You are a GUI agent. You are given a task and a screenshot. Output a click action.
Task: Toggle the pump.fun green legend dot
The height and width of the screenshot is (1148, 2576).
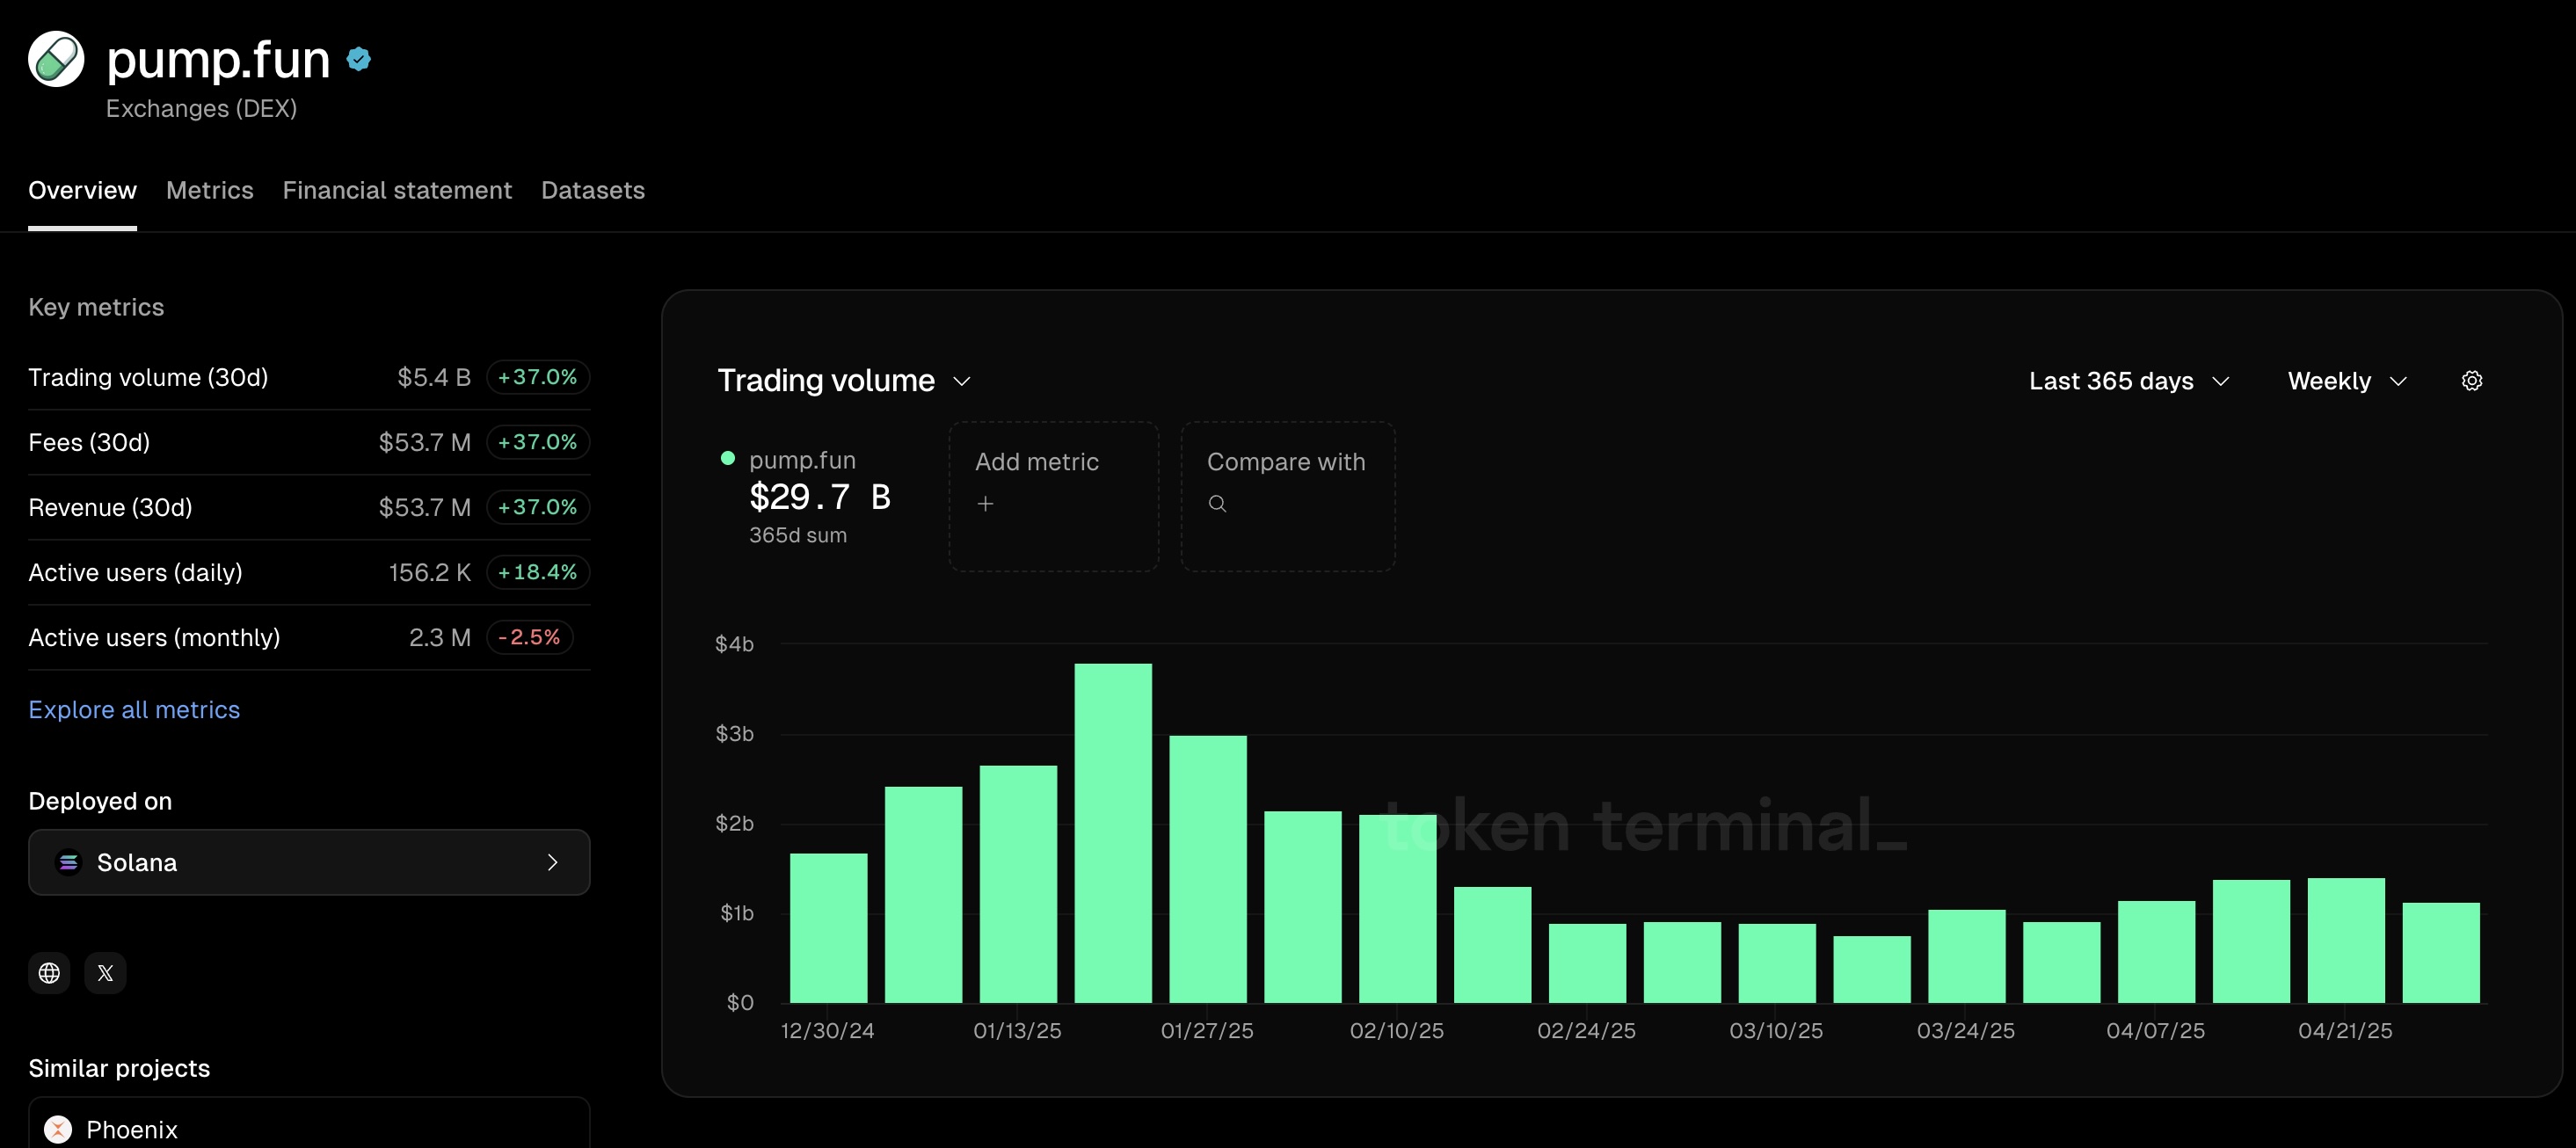728,459
